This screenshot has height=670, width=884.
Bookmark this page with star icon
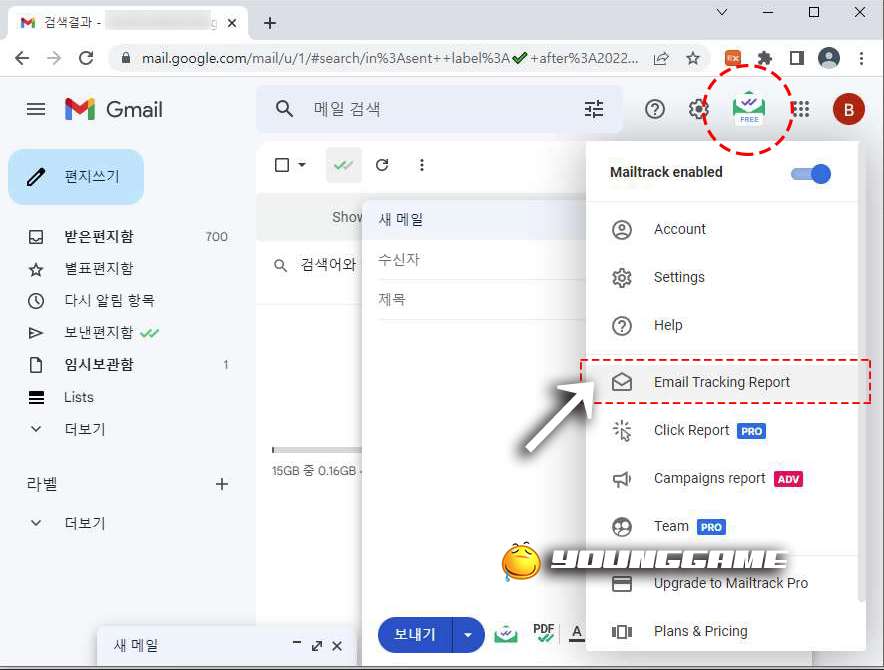(x=693, y=58)
